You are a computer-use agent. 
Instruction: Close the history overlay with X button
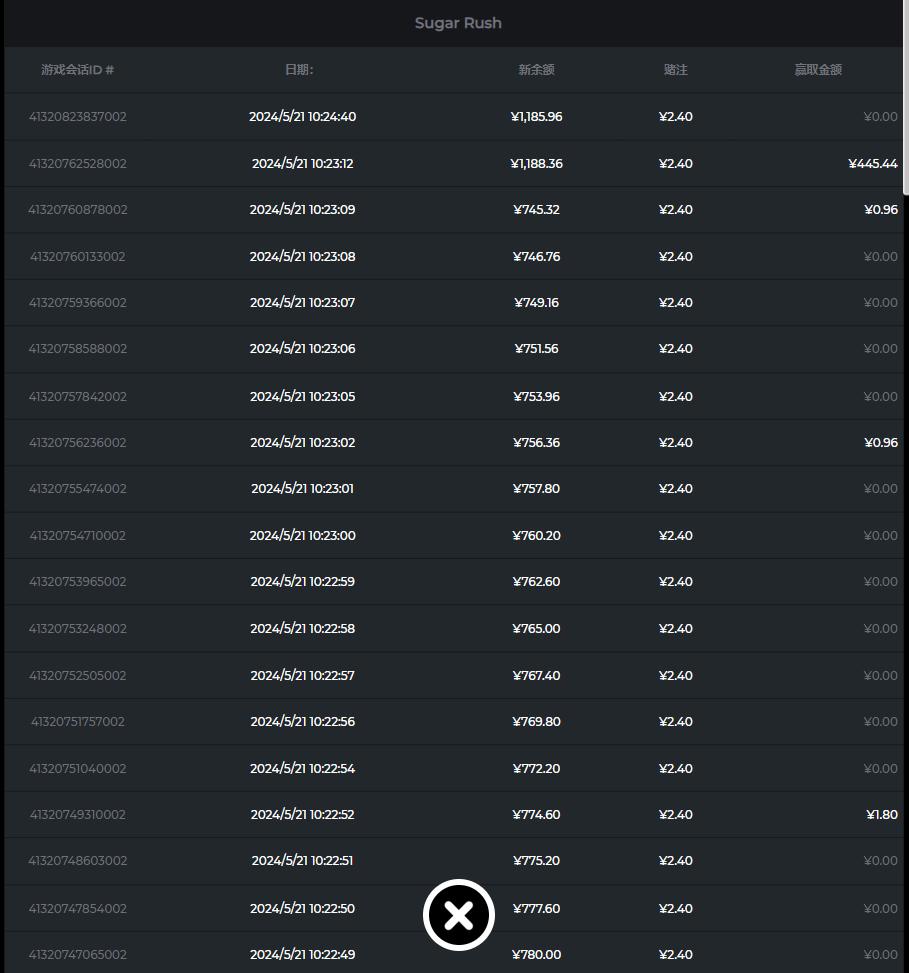coord(459,915)
